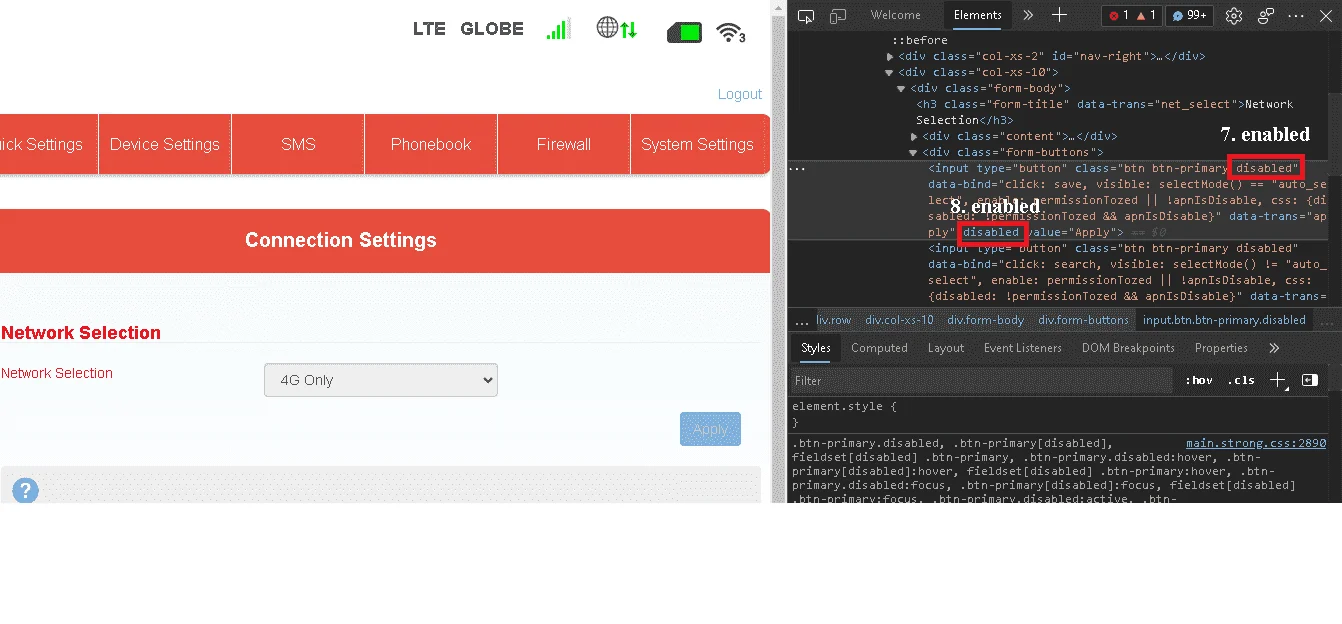Open the errors and warnings counter

point(1132,15)
